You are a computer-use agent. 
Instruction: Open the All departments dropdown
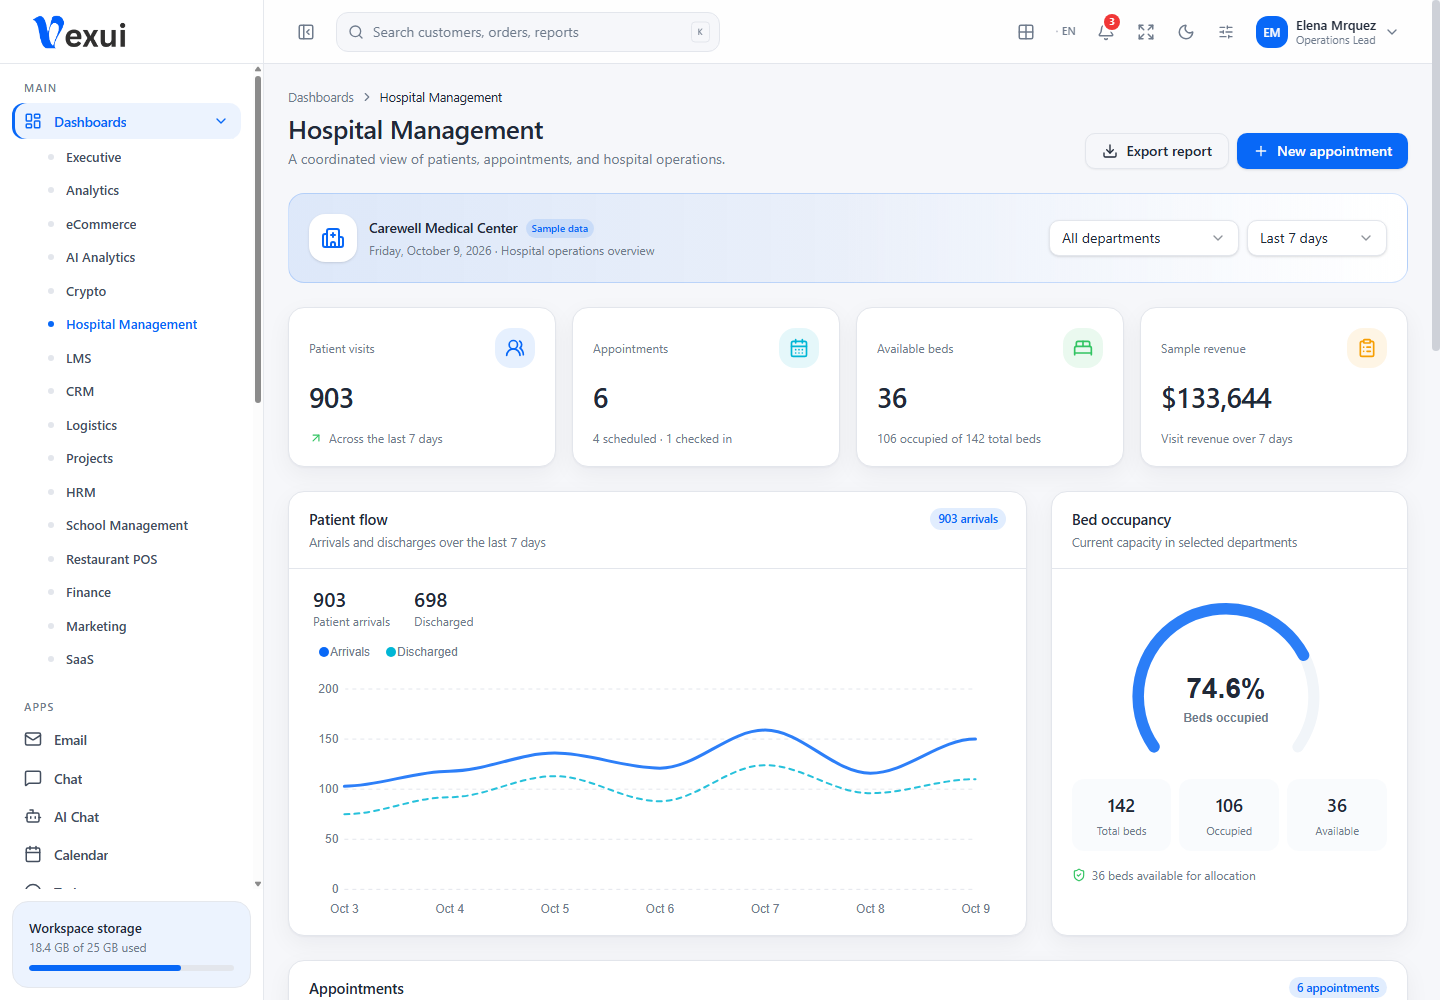(1143, 238)
